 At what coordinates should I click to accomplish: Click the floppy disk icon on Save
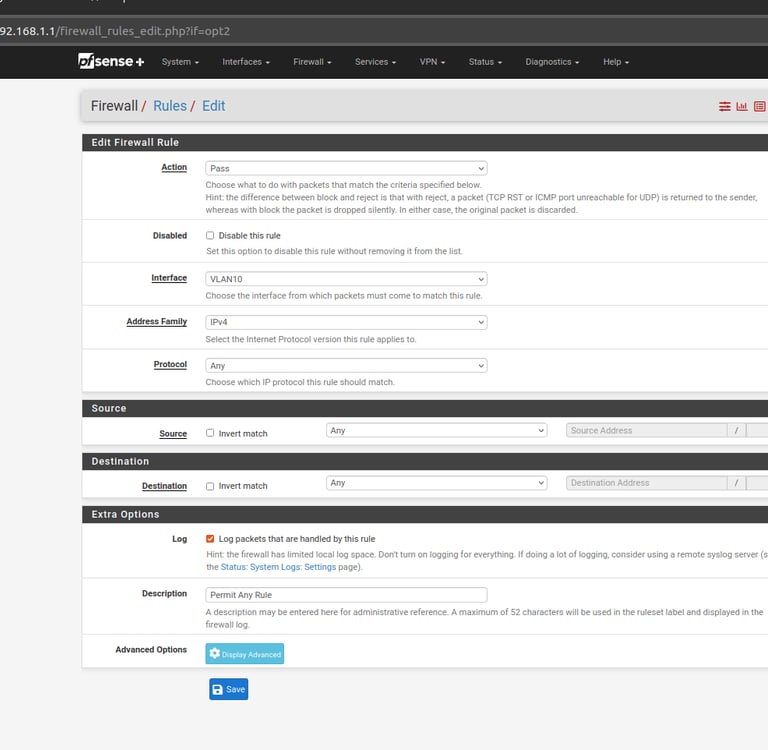click(217, 689)
